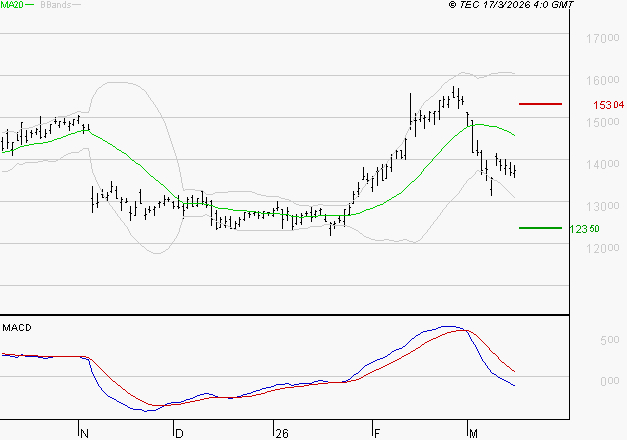Click the BBands legend label
627x440 pixels.
click(x=56, y=5)
